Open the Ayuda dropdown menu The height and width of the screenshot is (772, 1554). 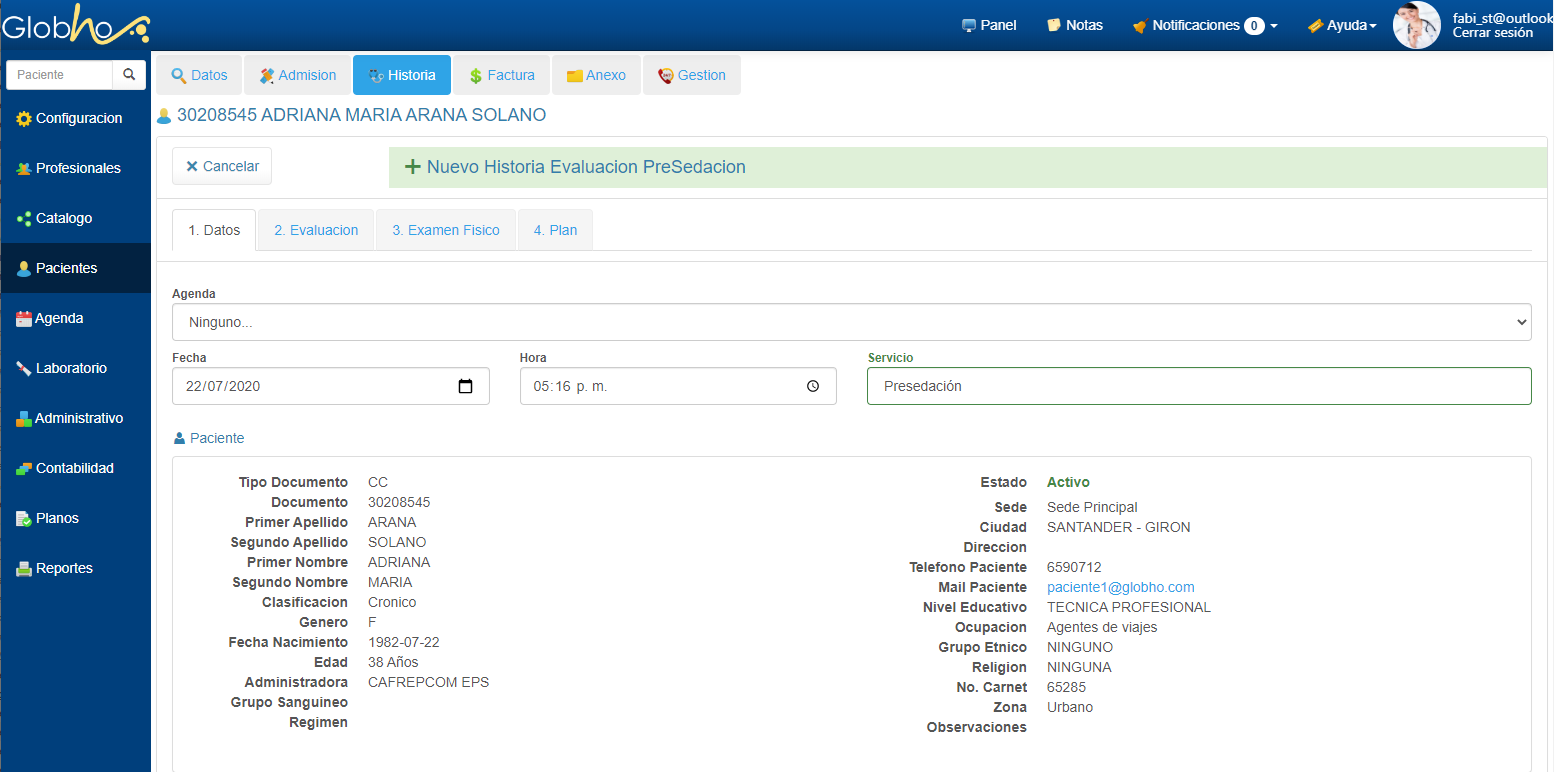[x=1342, y=26]
